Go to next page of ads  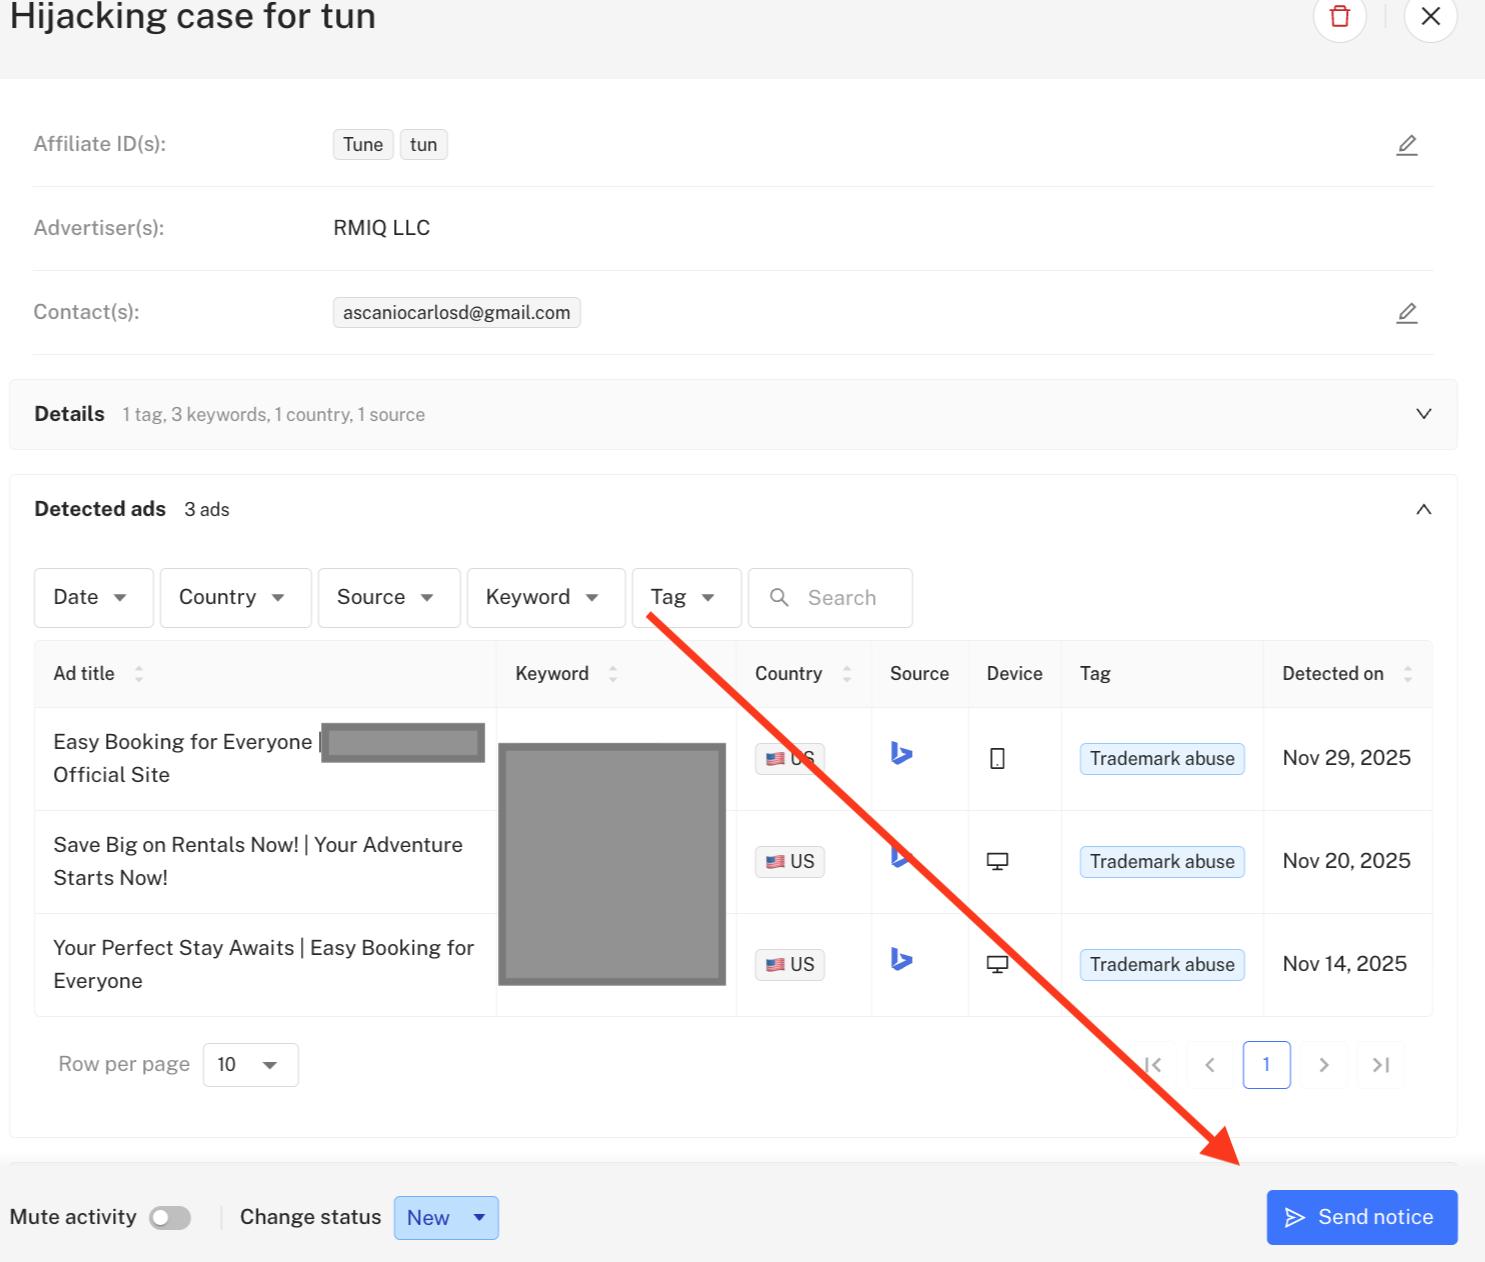point(1324,1065)
